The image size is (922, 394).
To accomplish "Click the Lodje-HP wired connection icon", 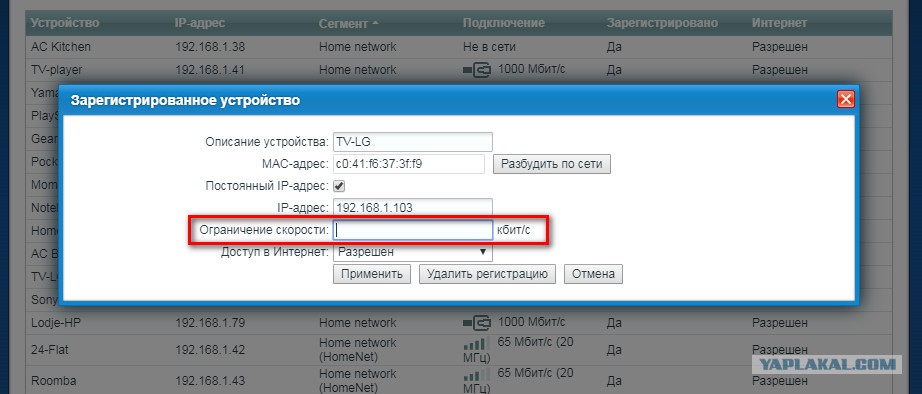I will tap(477, 323).
